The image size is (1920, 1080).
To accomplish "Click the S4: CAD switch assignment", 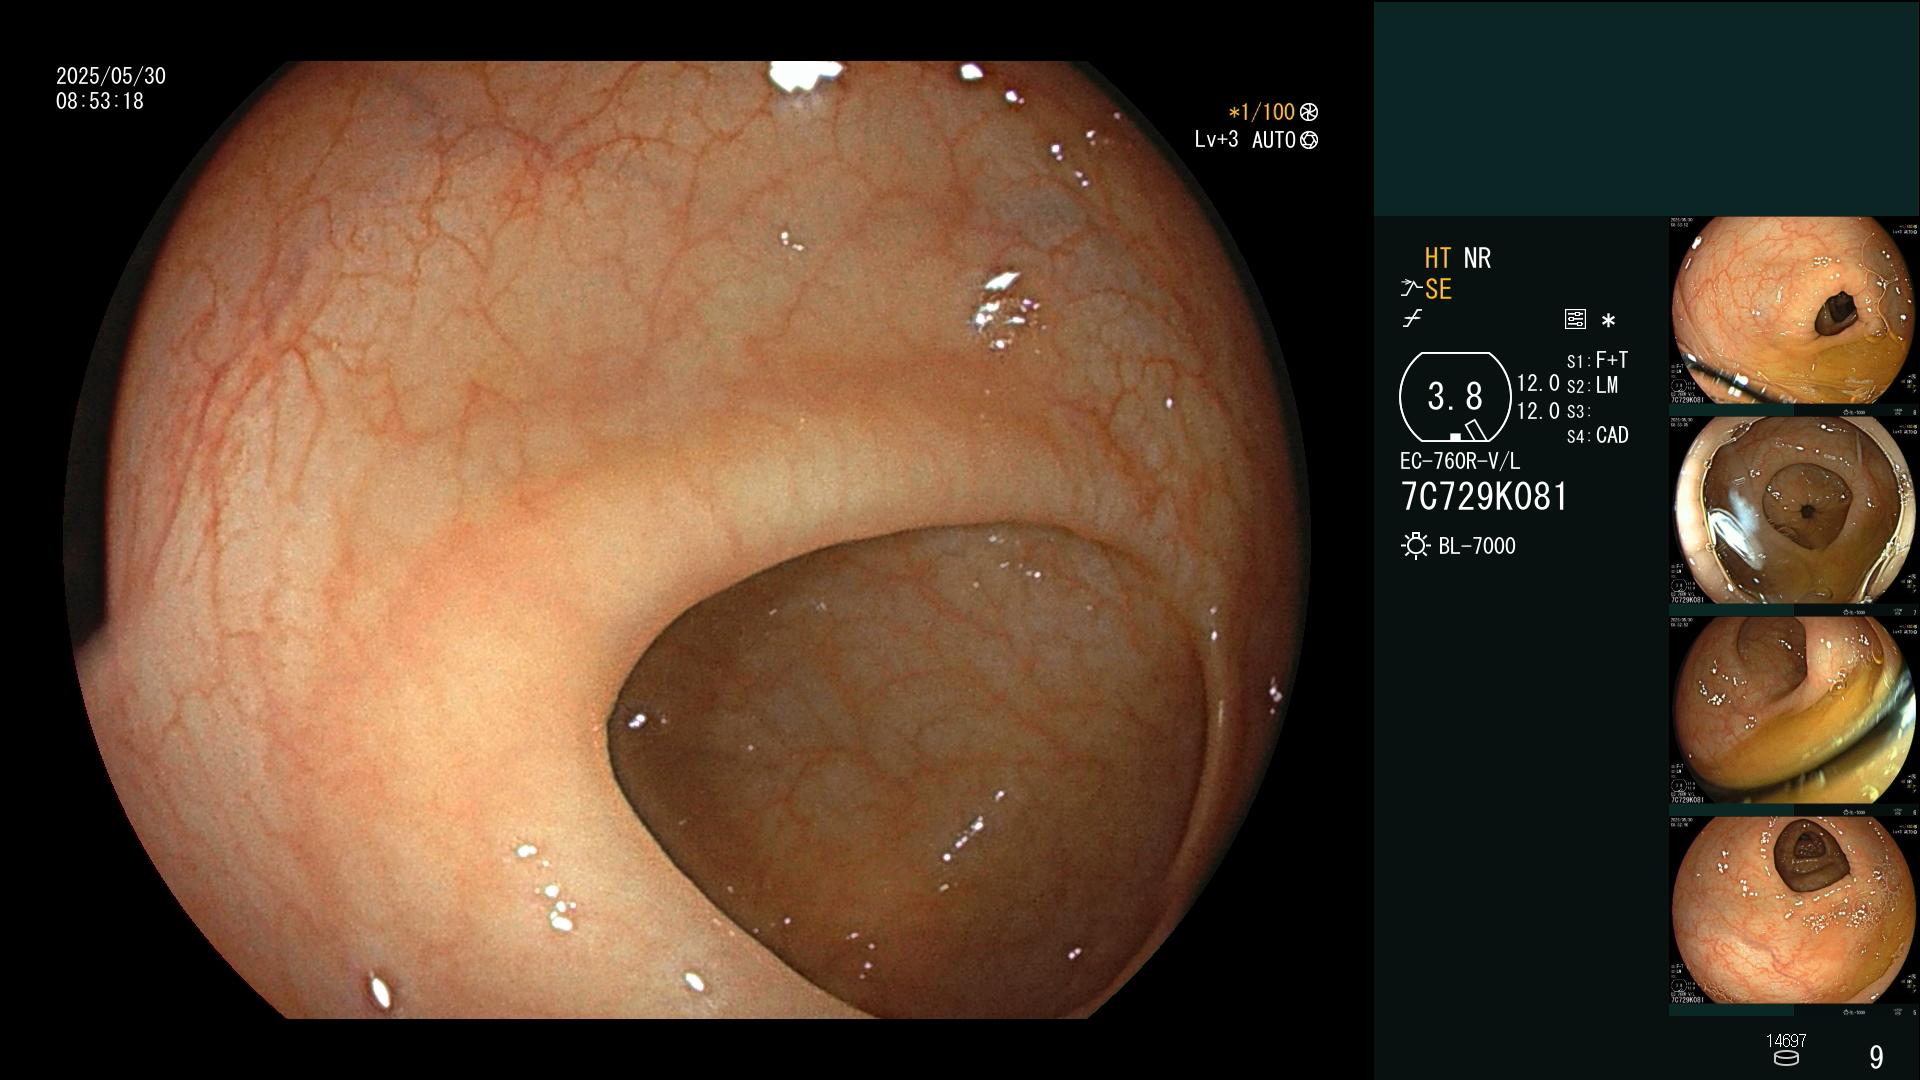I will [1598, 436].
